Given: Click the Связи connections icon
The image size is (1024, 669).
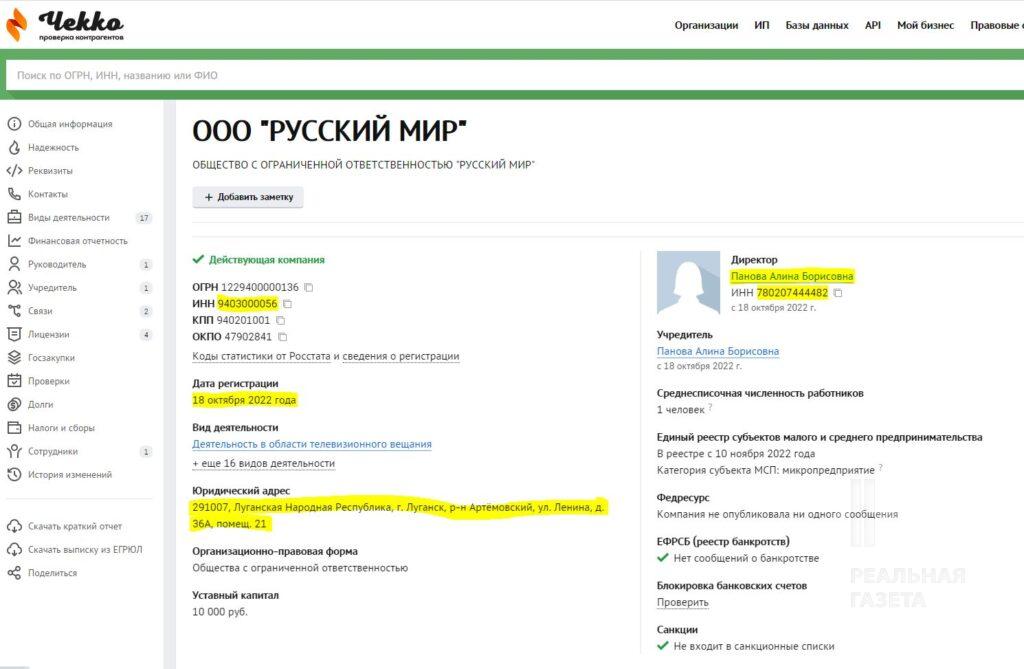Looking at the screenshot, I should (14, 311).
